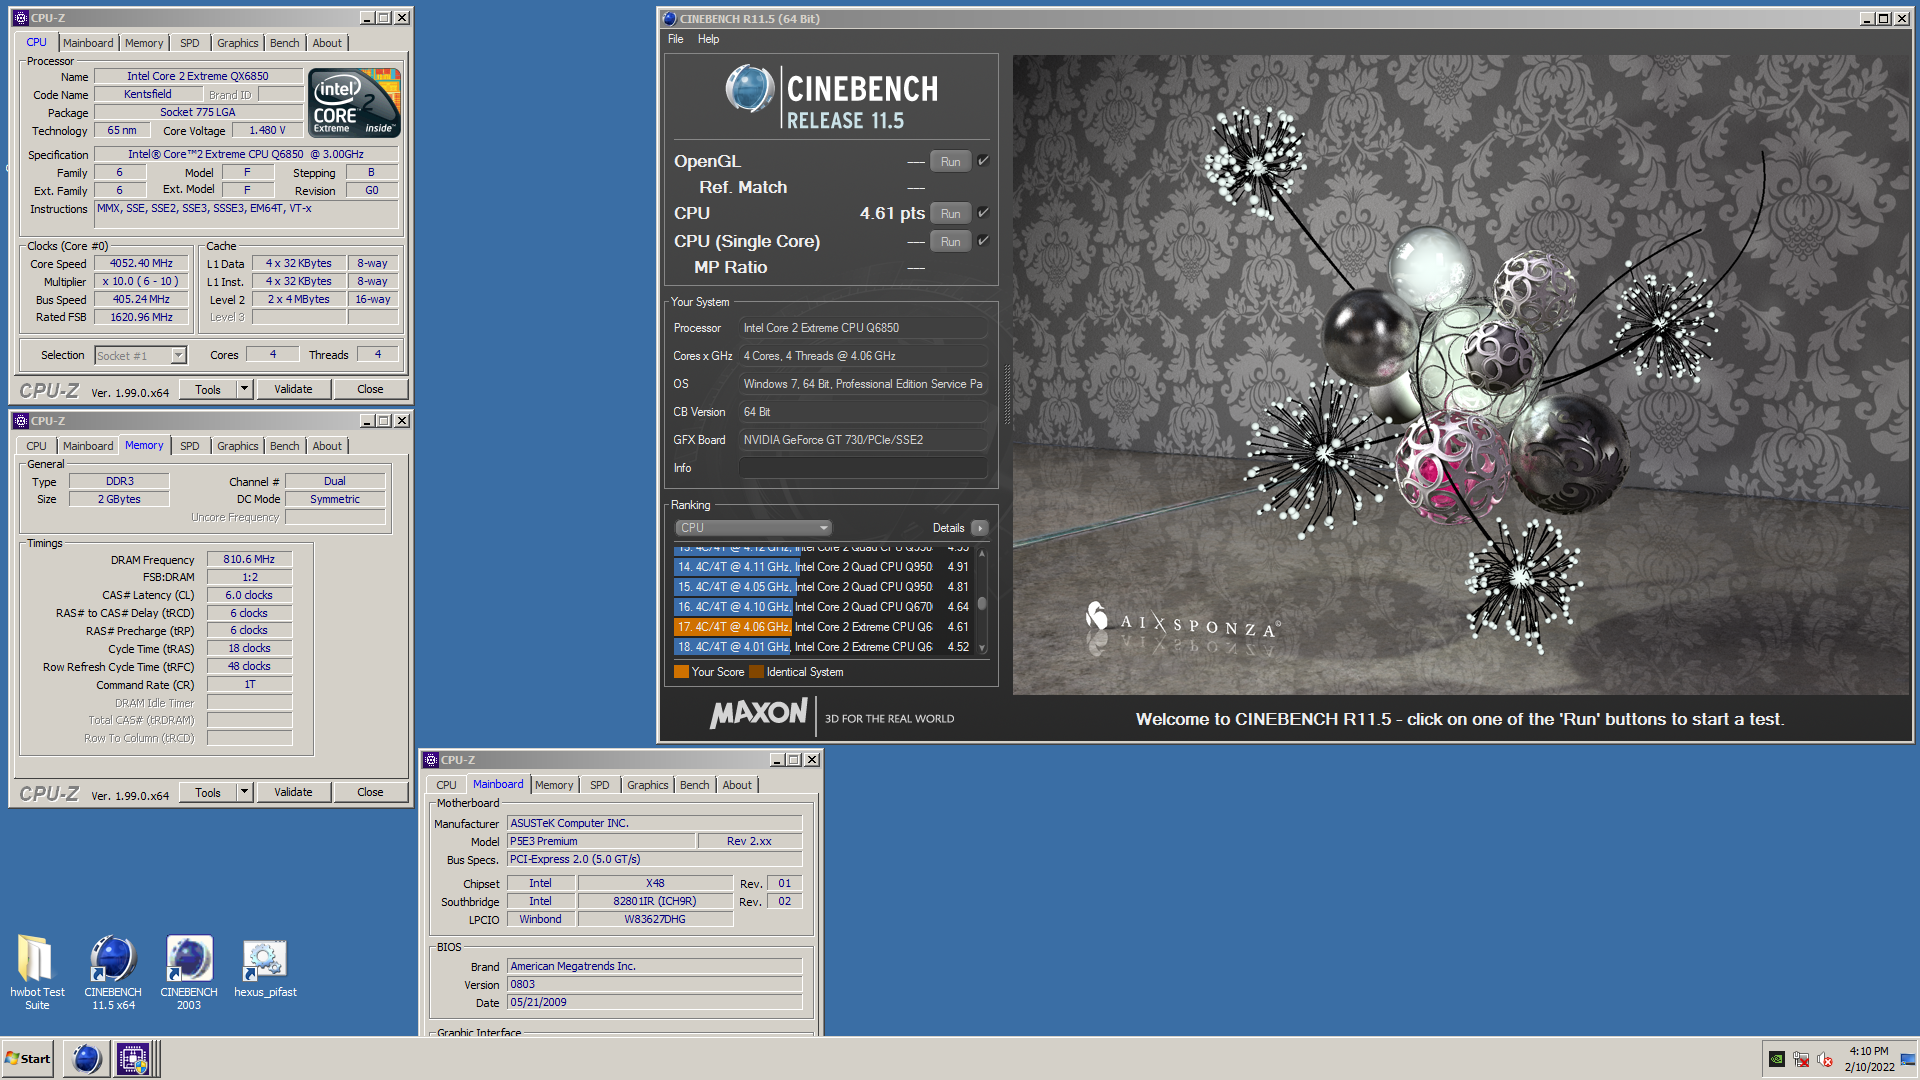Open the hexus_pifast desktop shortcut
The width and height of the screenshot is (1920, 1080).
pos(265,966)
